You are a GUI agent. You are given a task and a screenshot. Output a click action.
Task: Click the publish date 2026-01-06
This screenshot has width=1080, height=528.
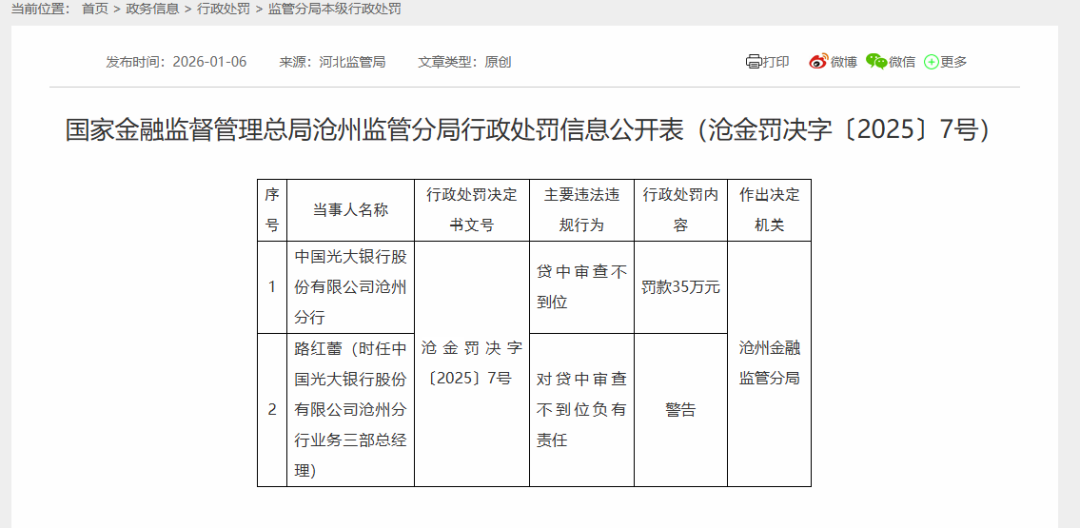(209, 62)
